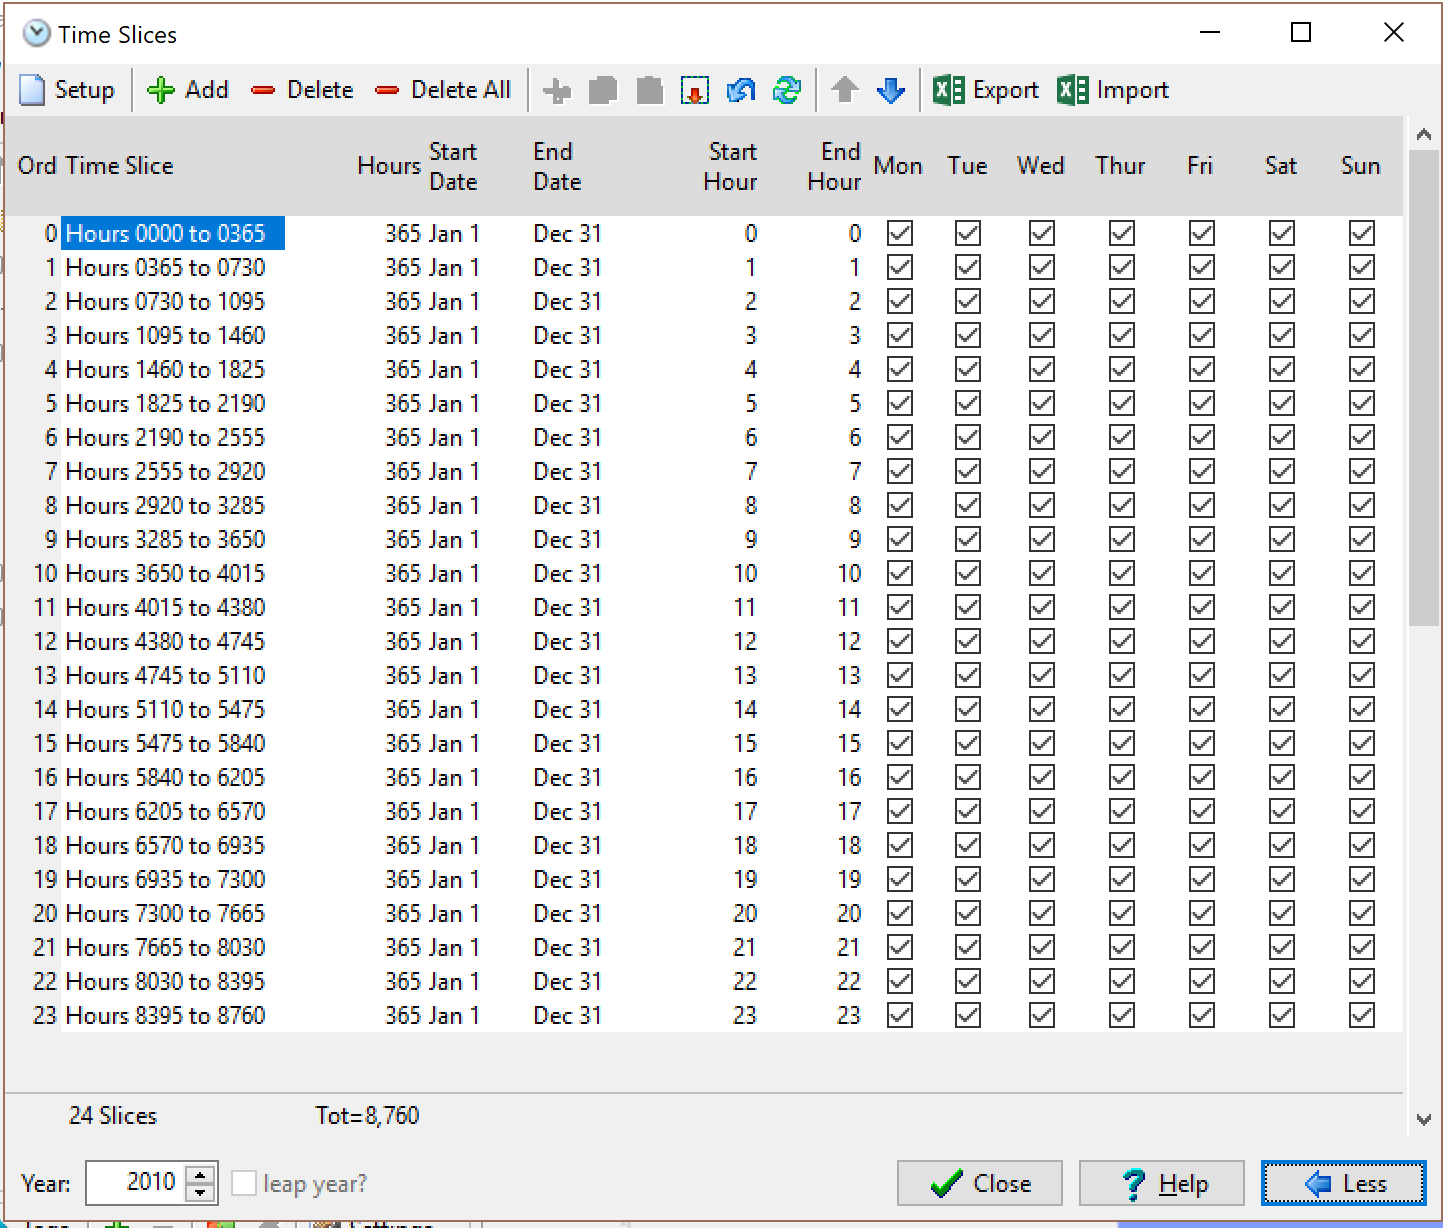1443x1228 pixels.
Task: Select row Hours 3650 to 4015
Action: click(x=703, y=573)
